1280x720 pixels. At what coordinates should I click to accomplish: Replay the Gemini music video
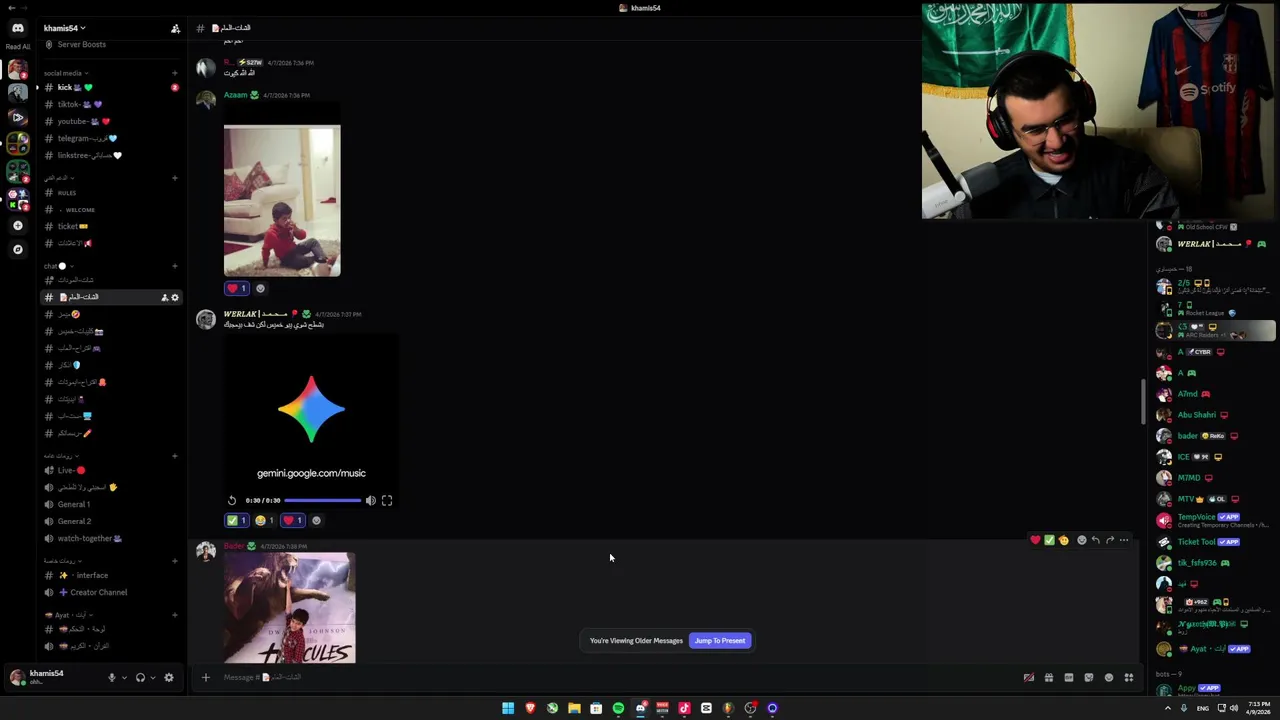click(232, 500)
